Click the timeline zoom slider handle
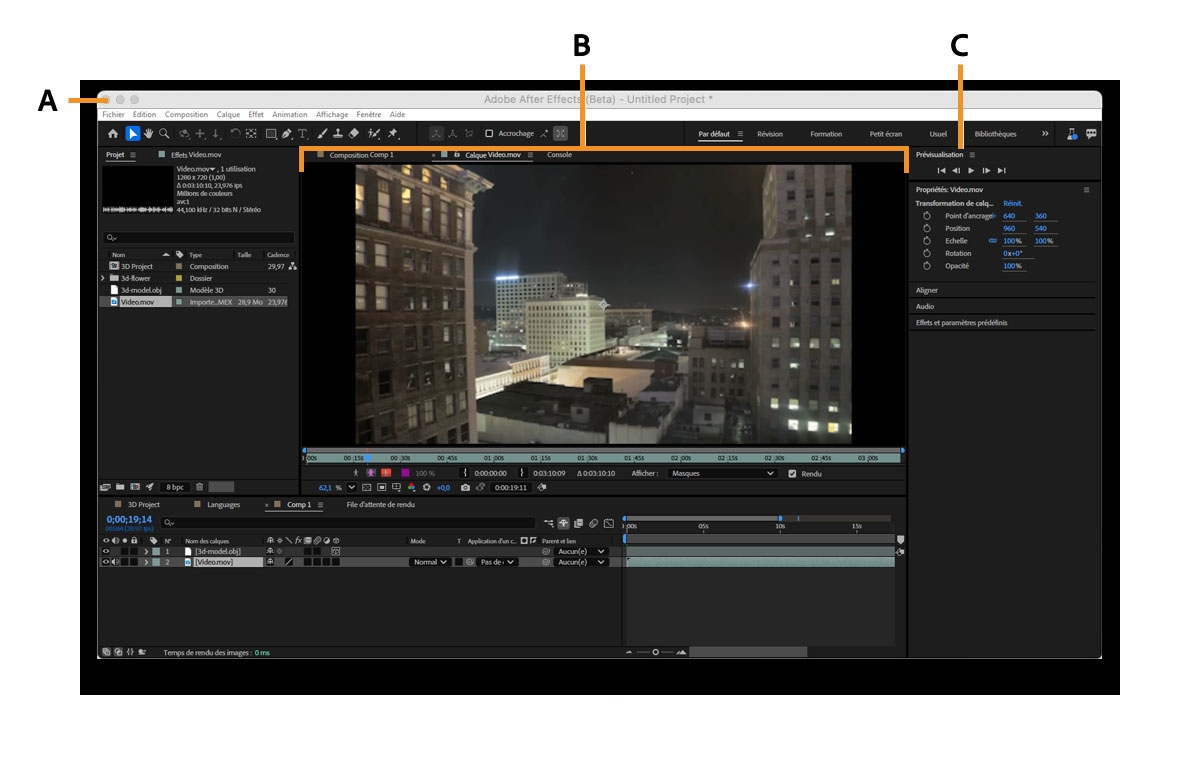Viewport: 1200px width, 775px height. click(x=656, y=652)
